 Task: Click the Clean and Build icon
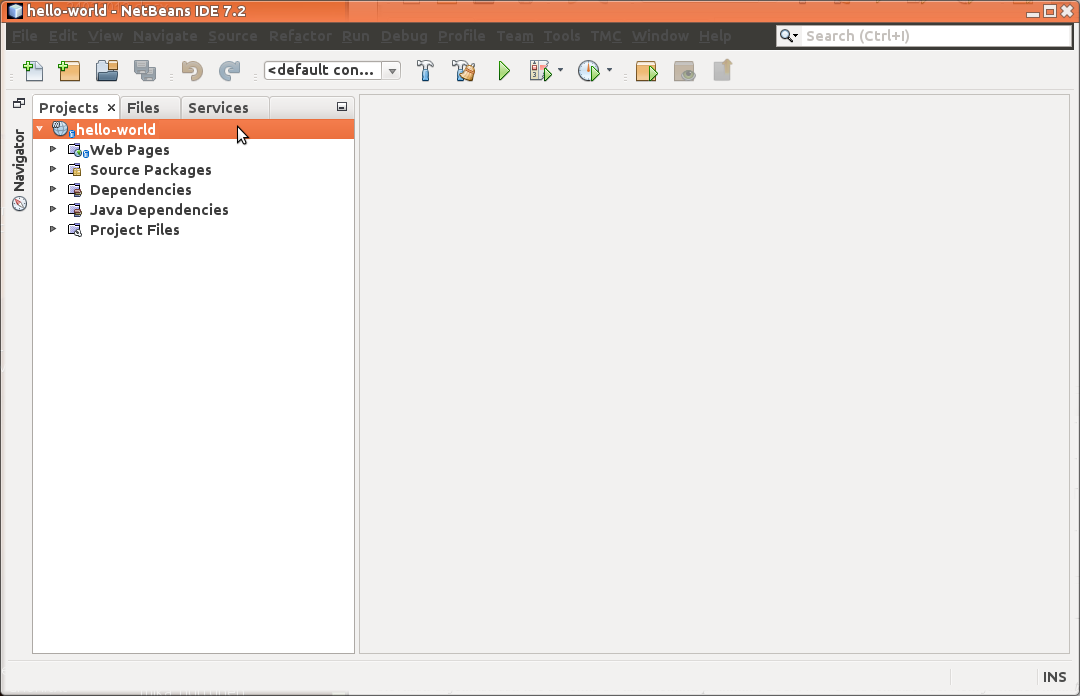point(463,71)
